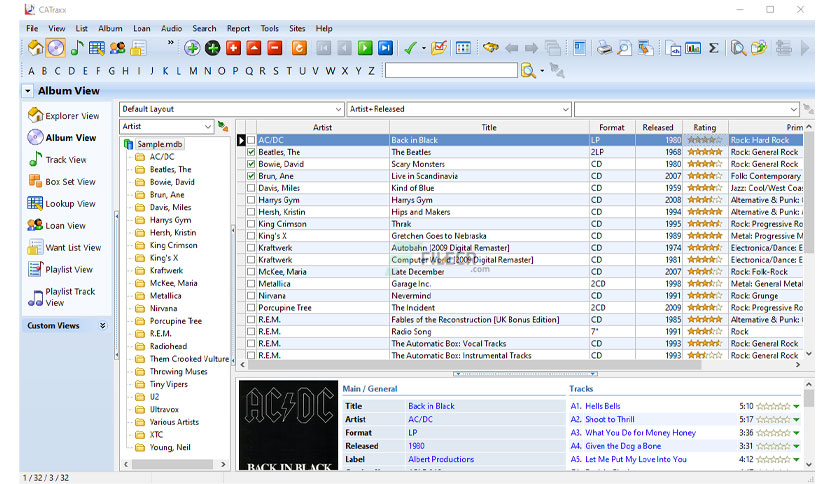Click the orange refresh toolbar icon

coord(299,47)
